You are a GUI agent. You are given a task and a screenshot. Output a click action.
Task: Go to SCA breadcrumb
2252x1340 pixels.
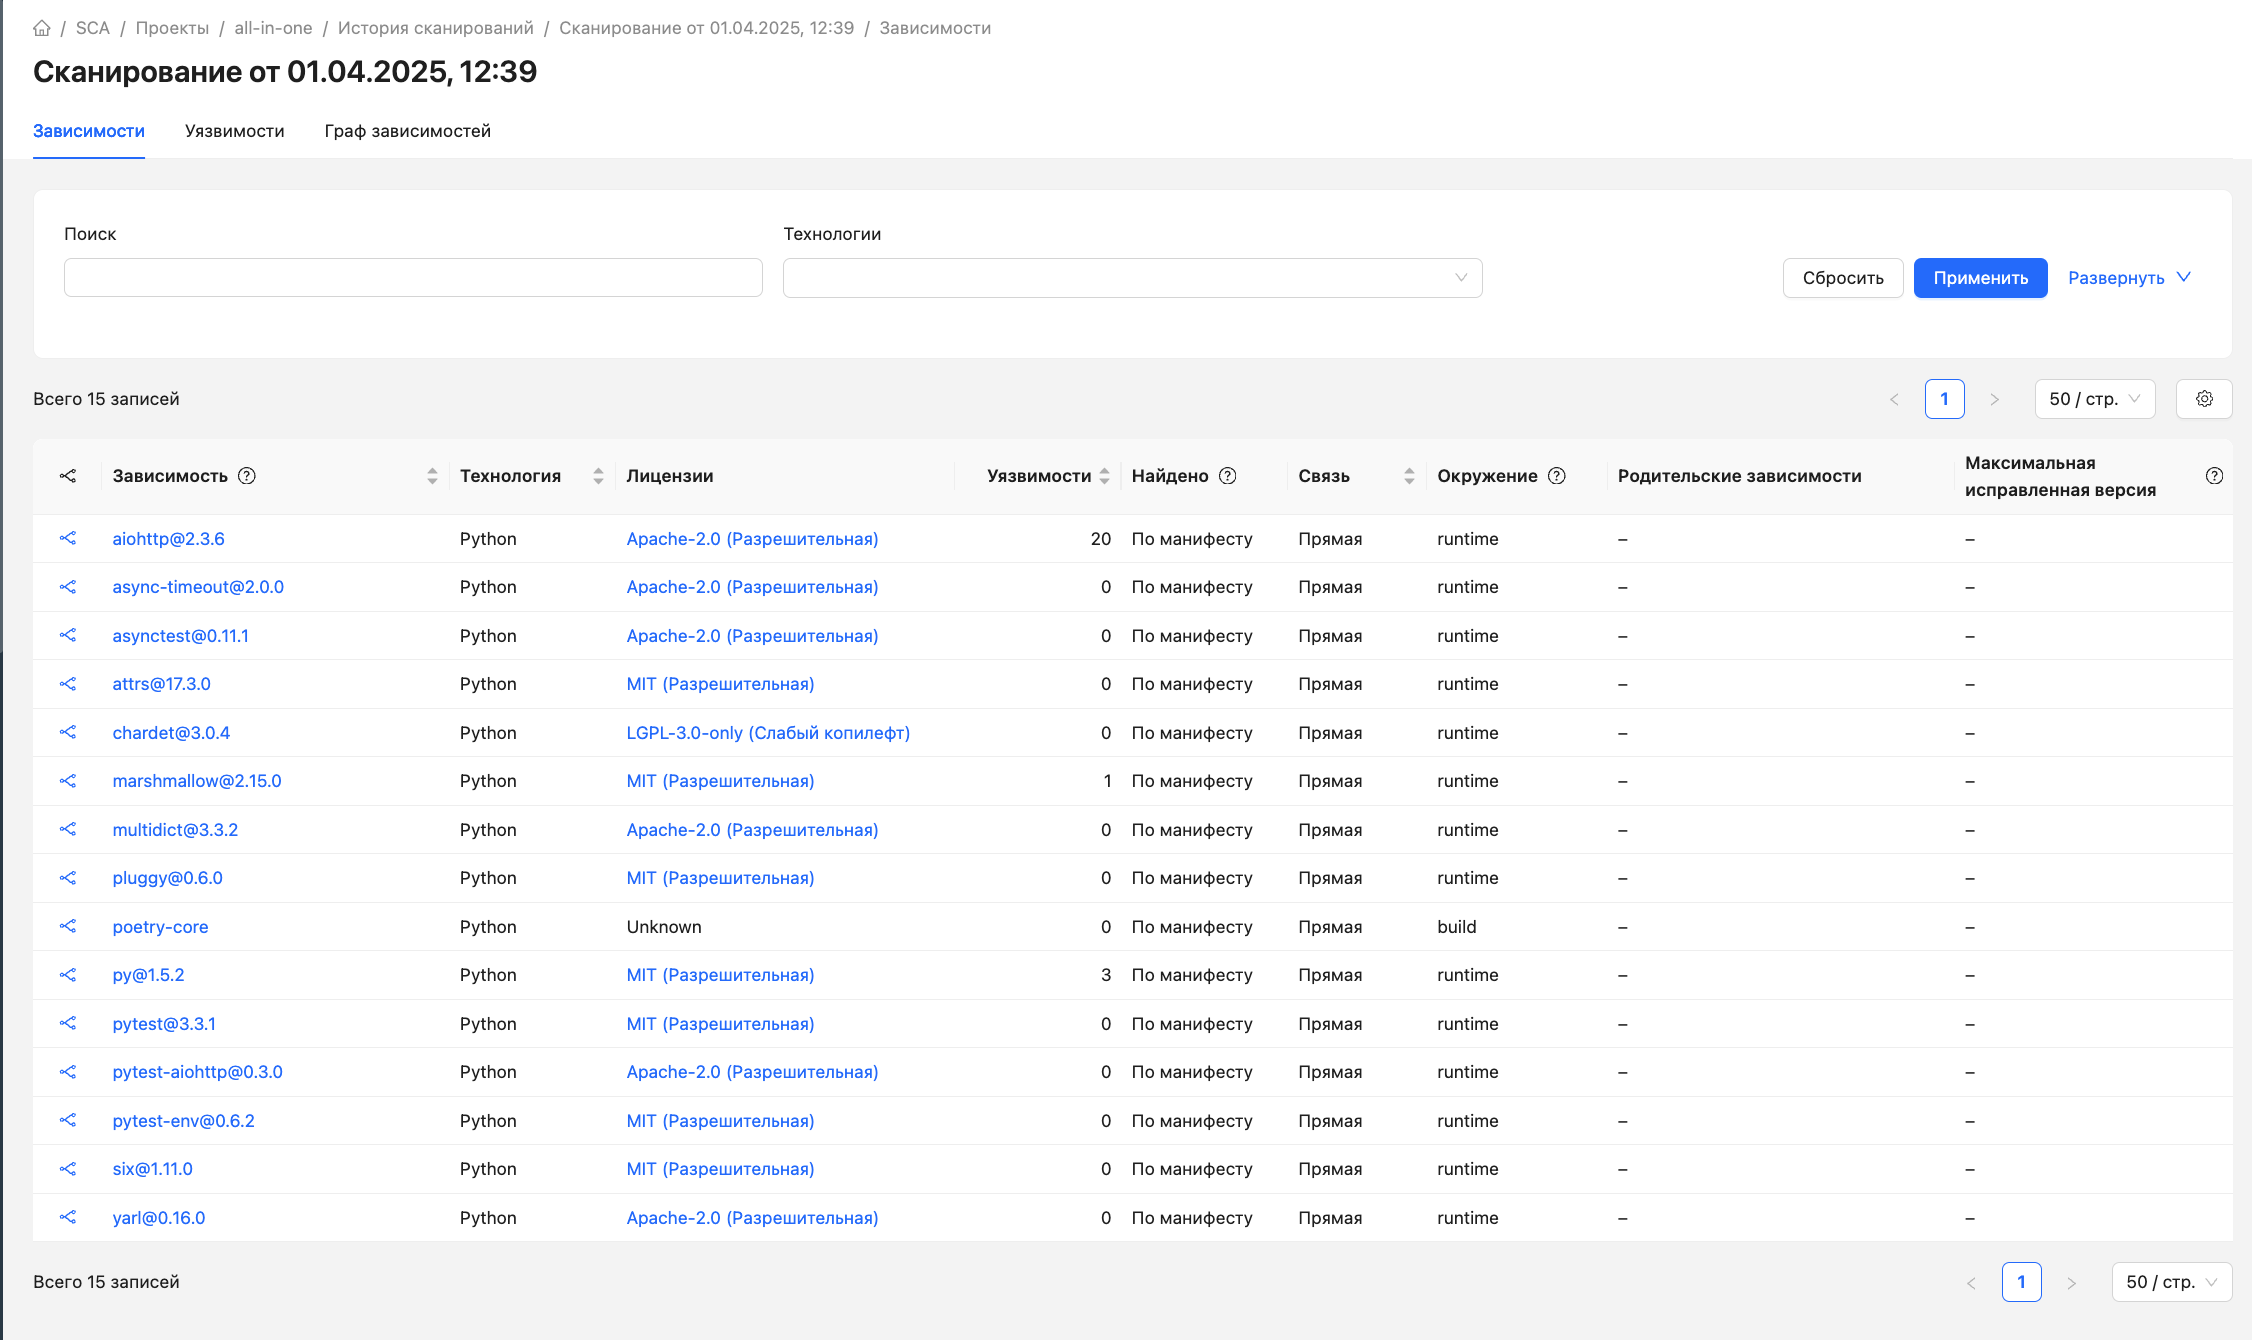[x=93, y=28]
